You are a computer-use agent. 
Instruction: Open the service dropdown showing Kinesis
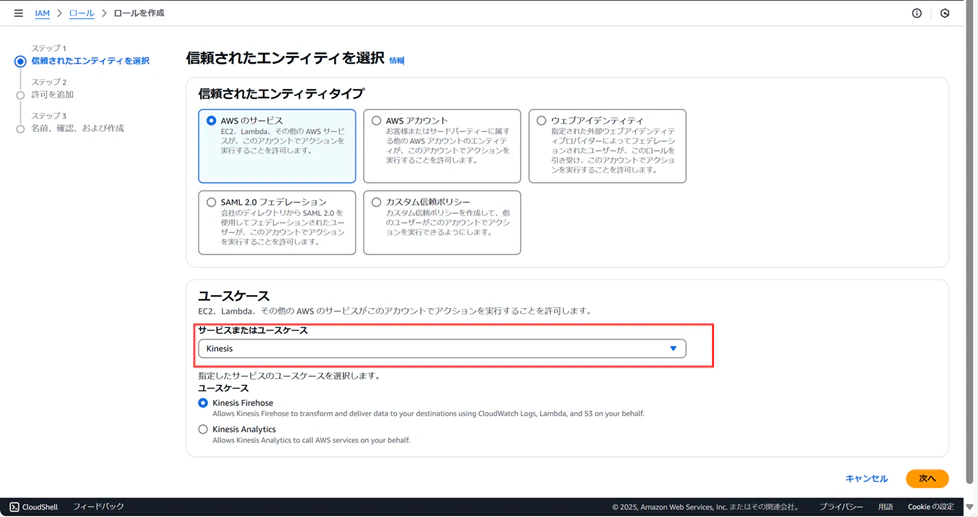[442, 349]
